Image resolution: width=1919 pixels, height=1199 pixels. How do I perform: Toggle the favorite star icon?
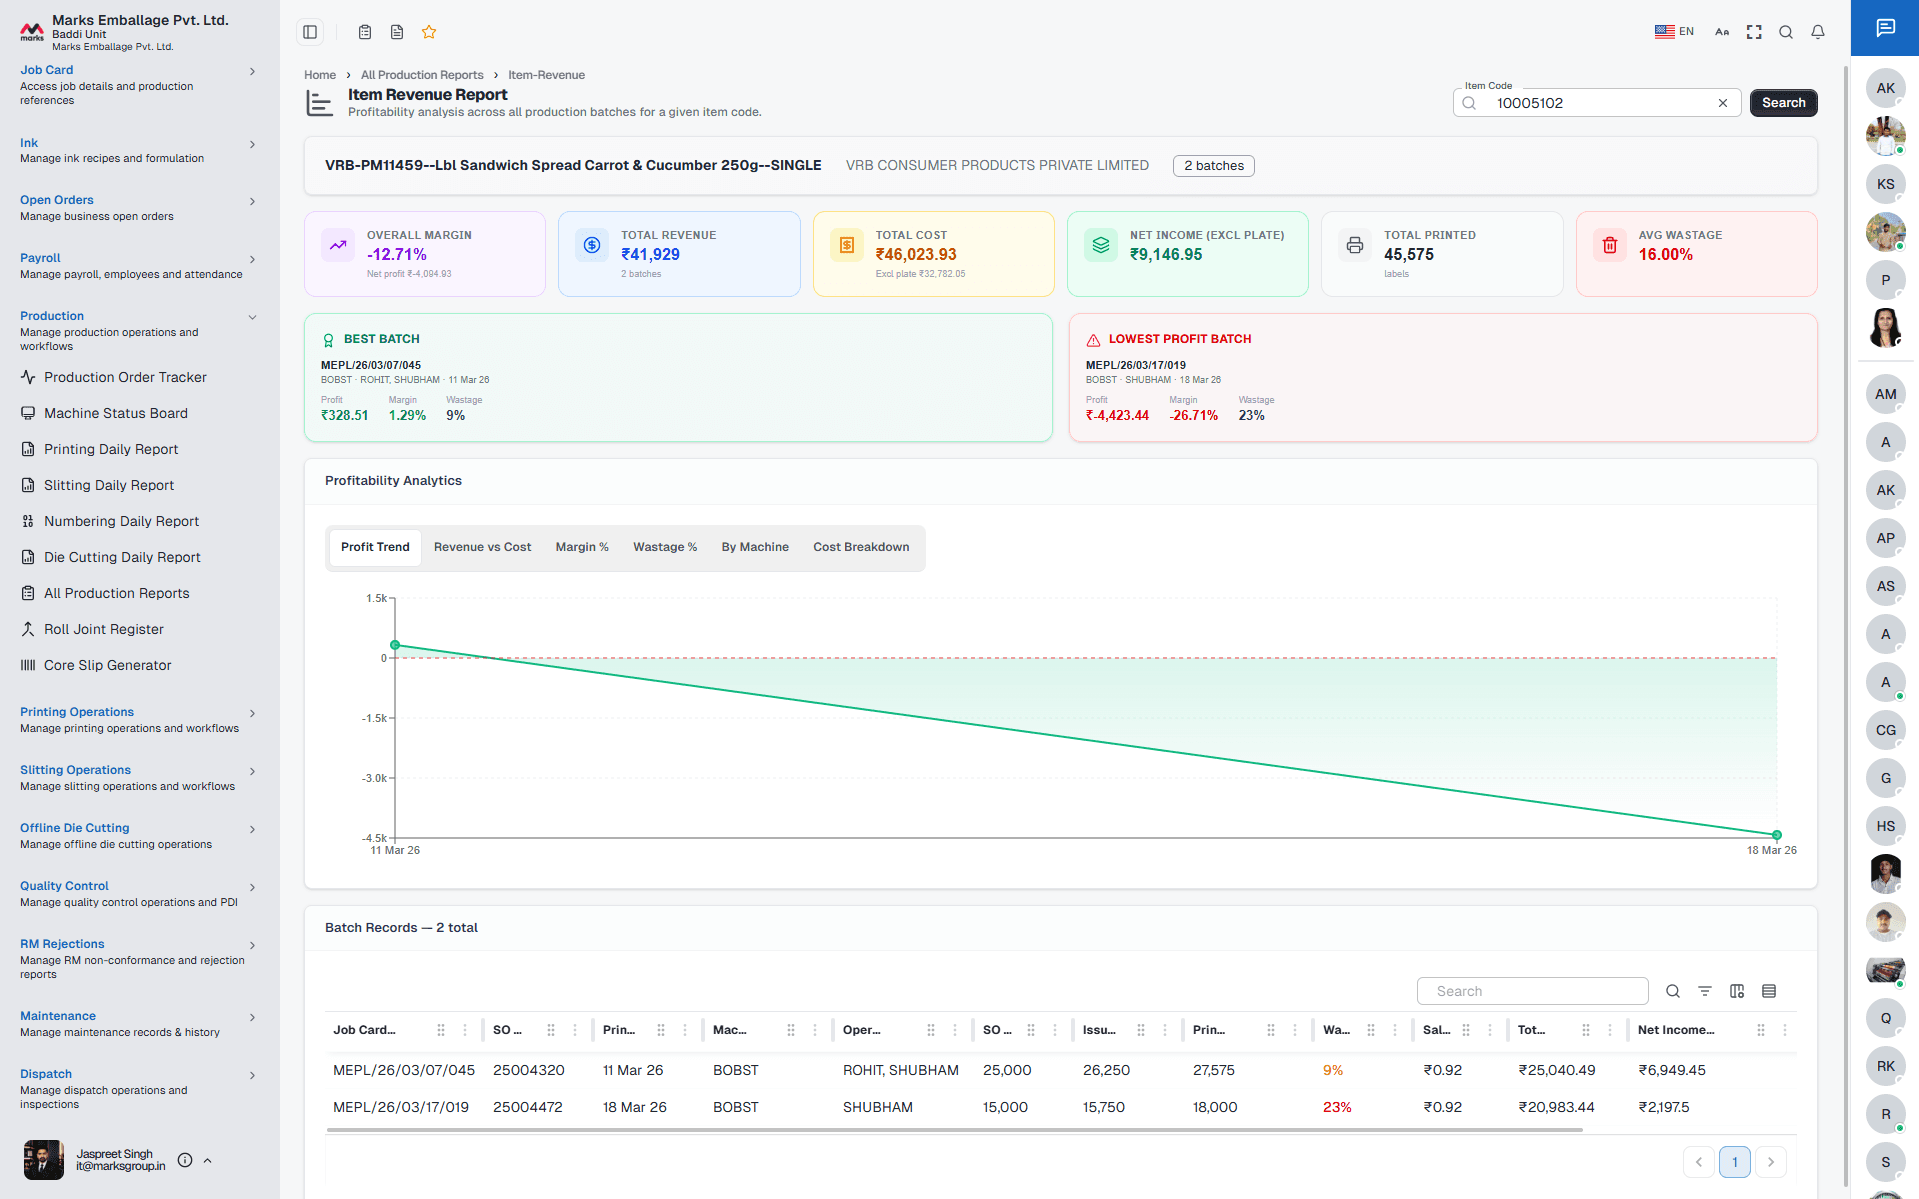[x=429, y=32]
